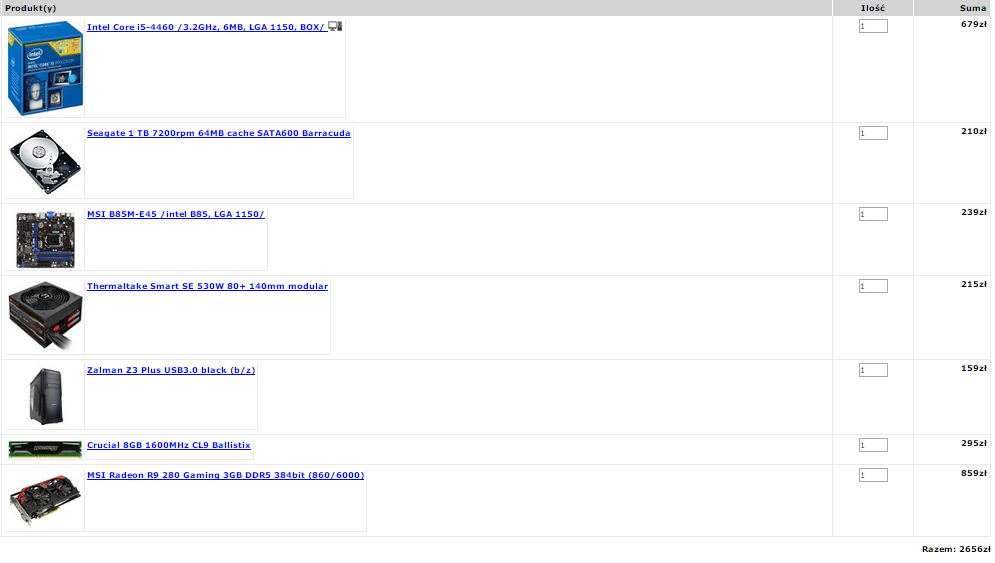Click the Suma column header
This screenshot has width=995, height=563.
(973, 8)
